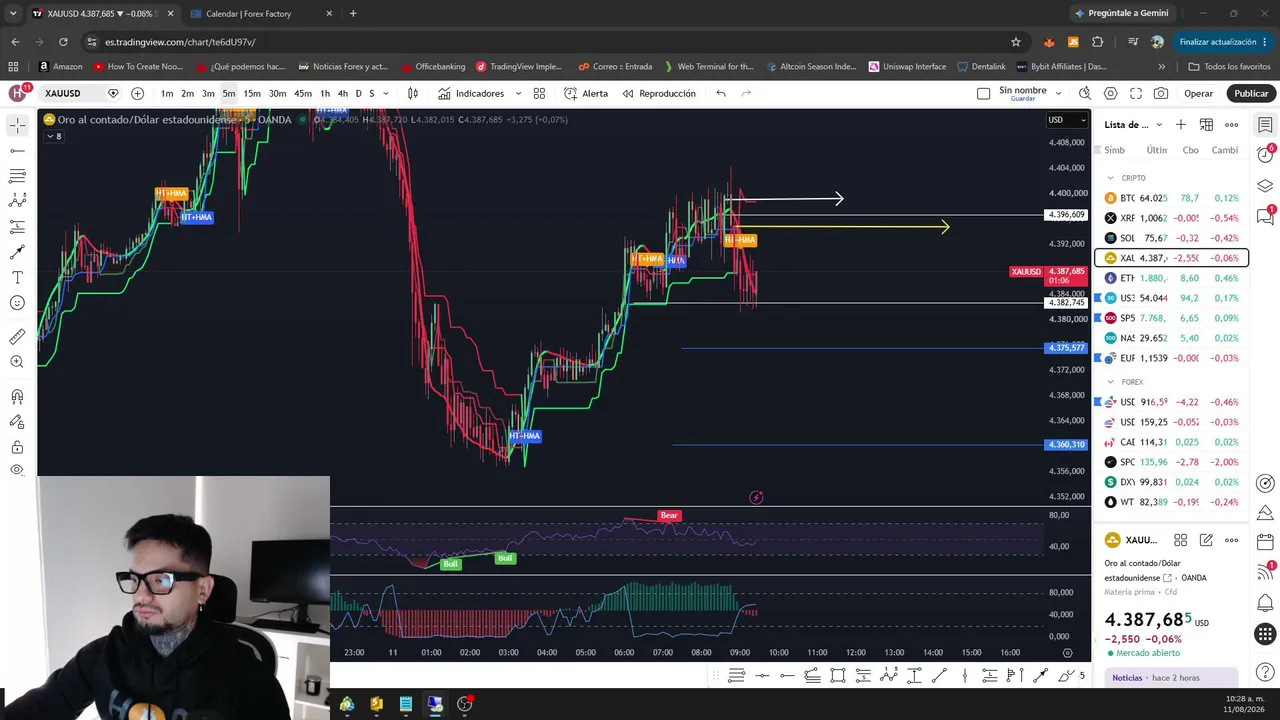The width and height of the screenshot is (1280, 720).
Task: Open the Uniswap Interface bookmark
Action: pos(908,67)
